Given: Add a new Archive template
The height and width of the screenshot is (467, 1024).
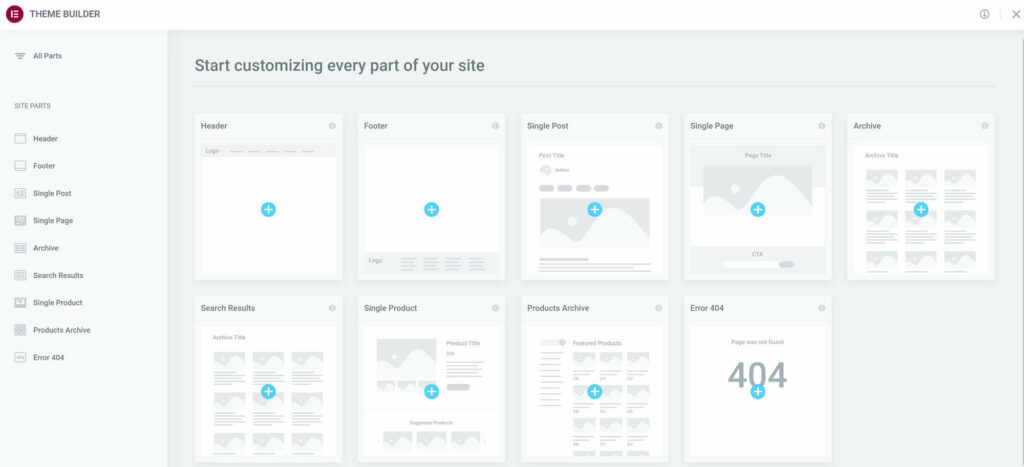Looking at the screenshot, I should point(921,210).
